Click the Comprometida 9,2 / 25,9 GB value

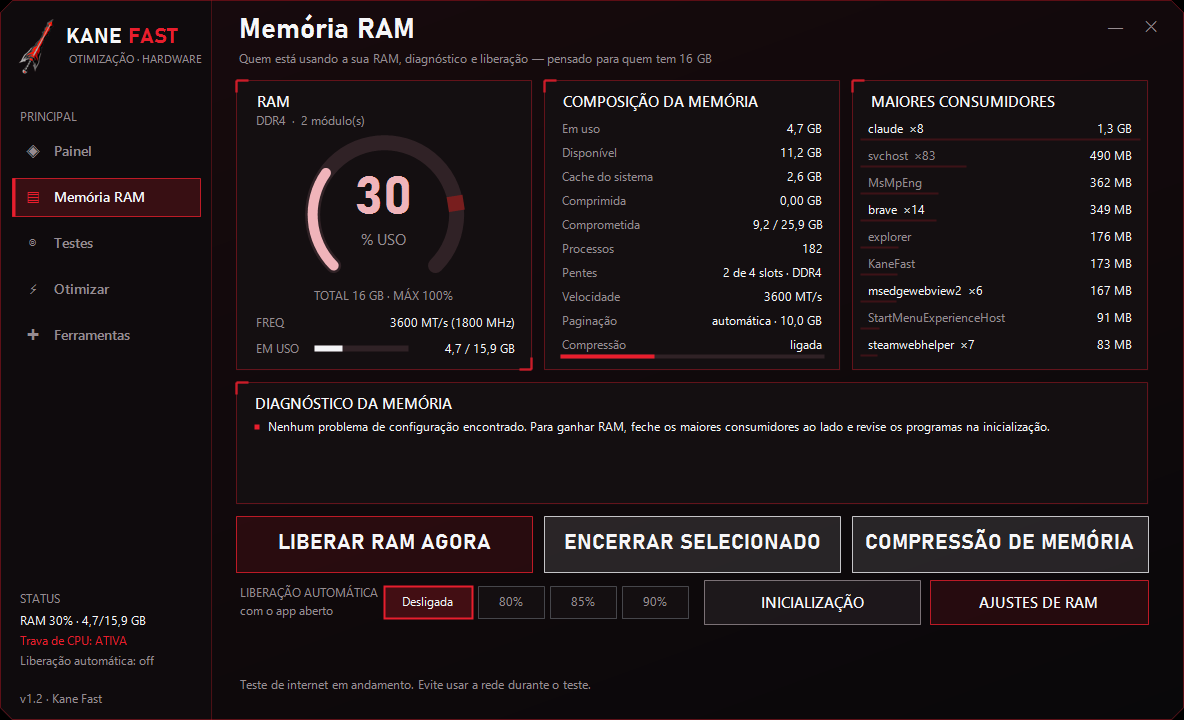point(788,225)
